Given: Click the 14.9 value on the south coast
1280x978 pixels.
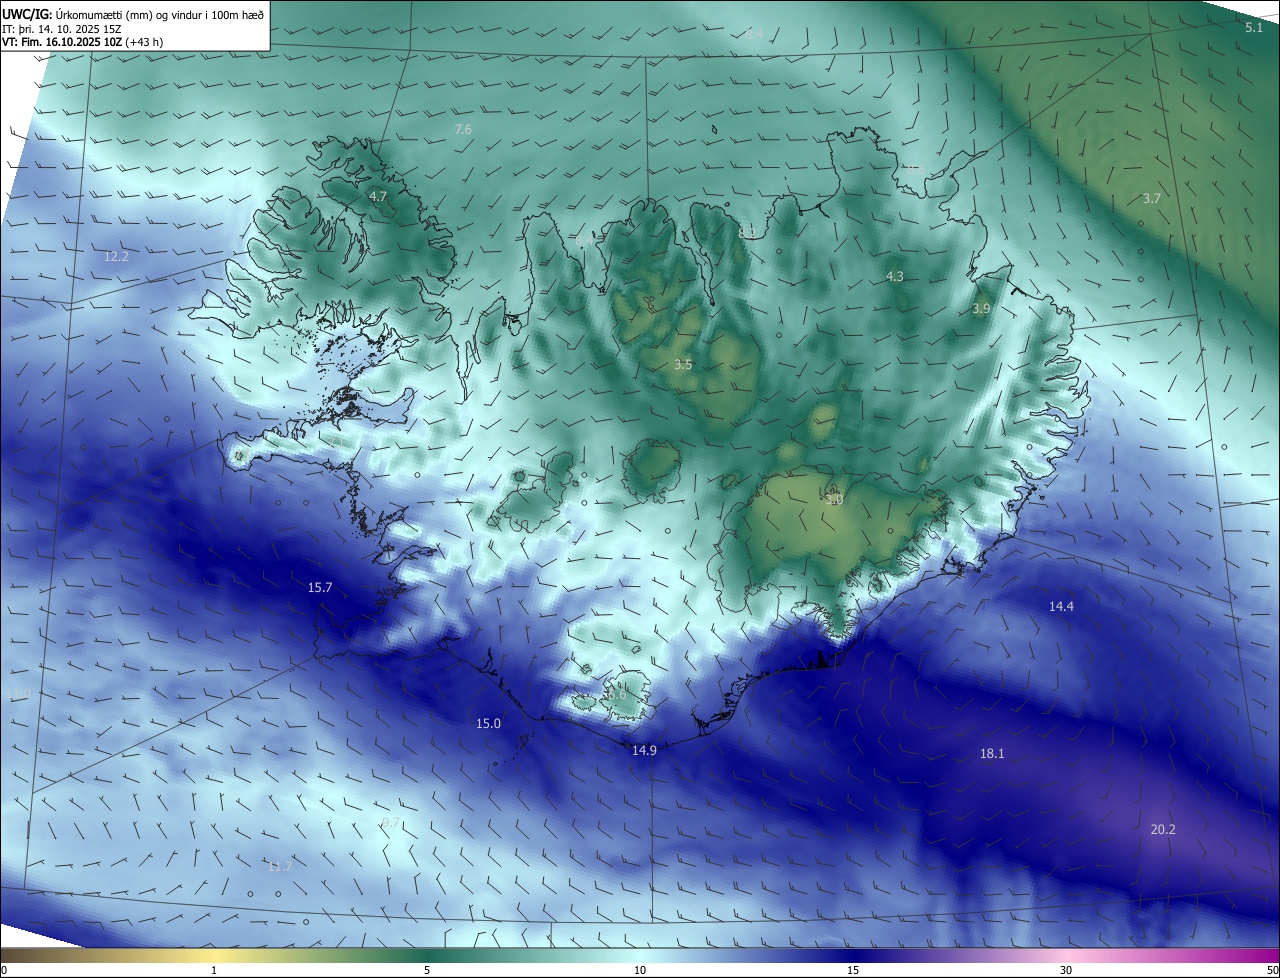Looking at the screenshot, I should coord(644,750).
